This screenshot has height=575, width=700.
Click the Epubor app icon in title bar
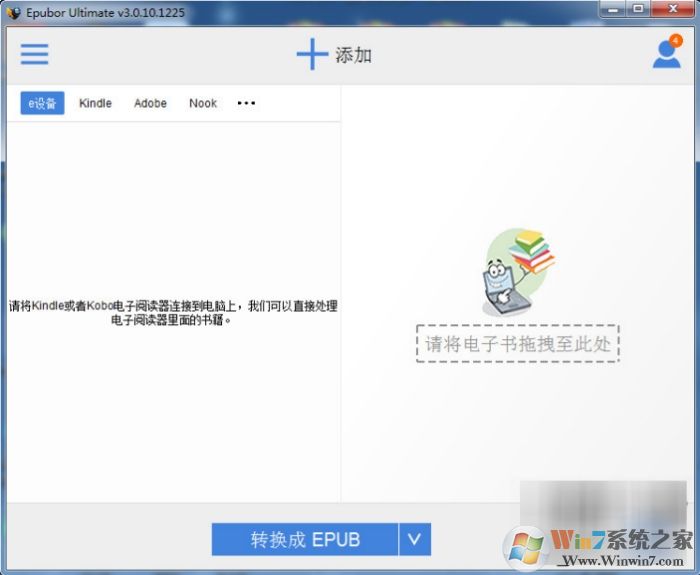click(x=13, y=12)
